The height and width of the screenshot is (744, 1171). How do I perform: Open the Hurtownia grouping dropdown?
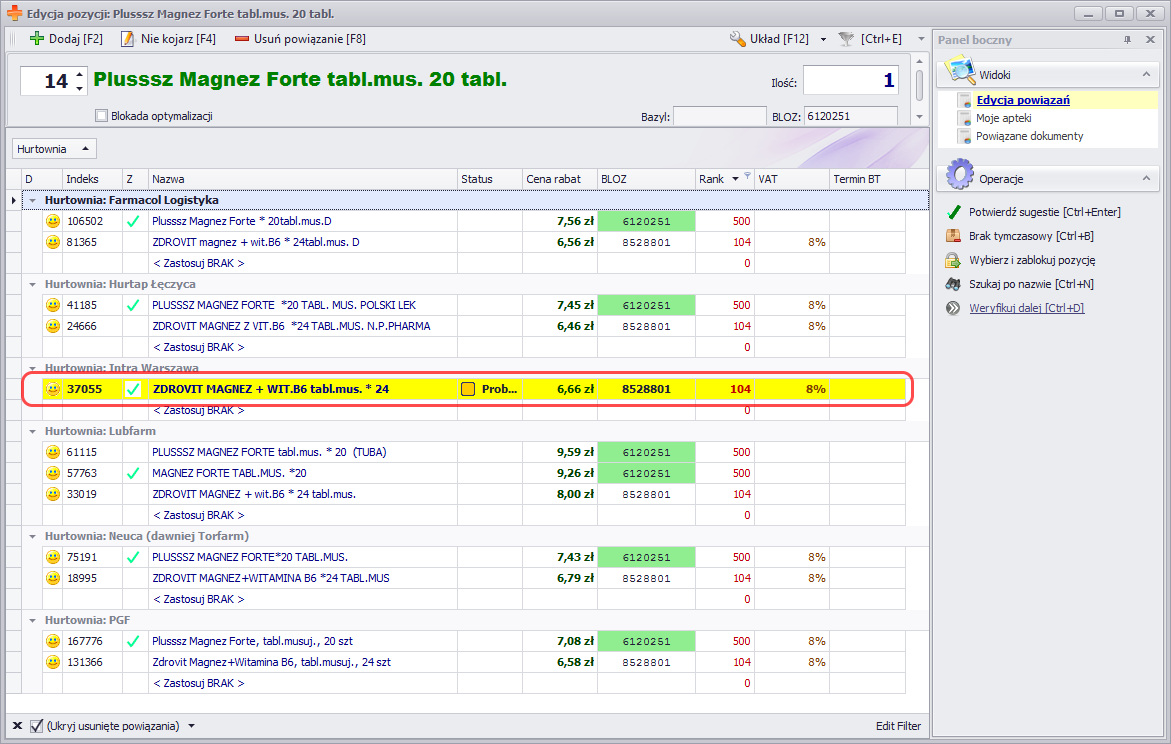click(x=53, y=149)
